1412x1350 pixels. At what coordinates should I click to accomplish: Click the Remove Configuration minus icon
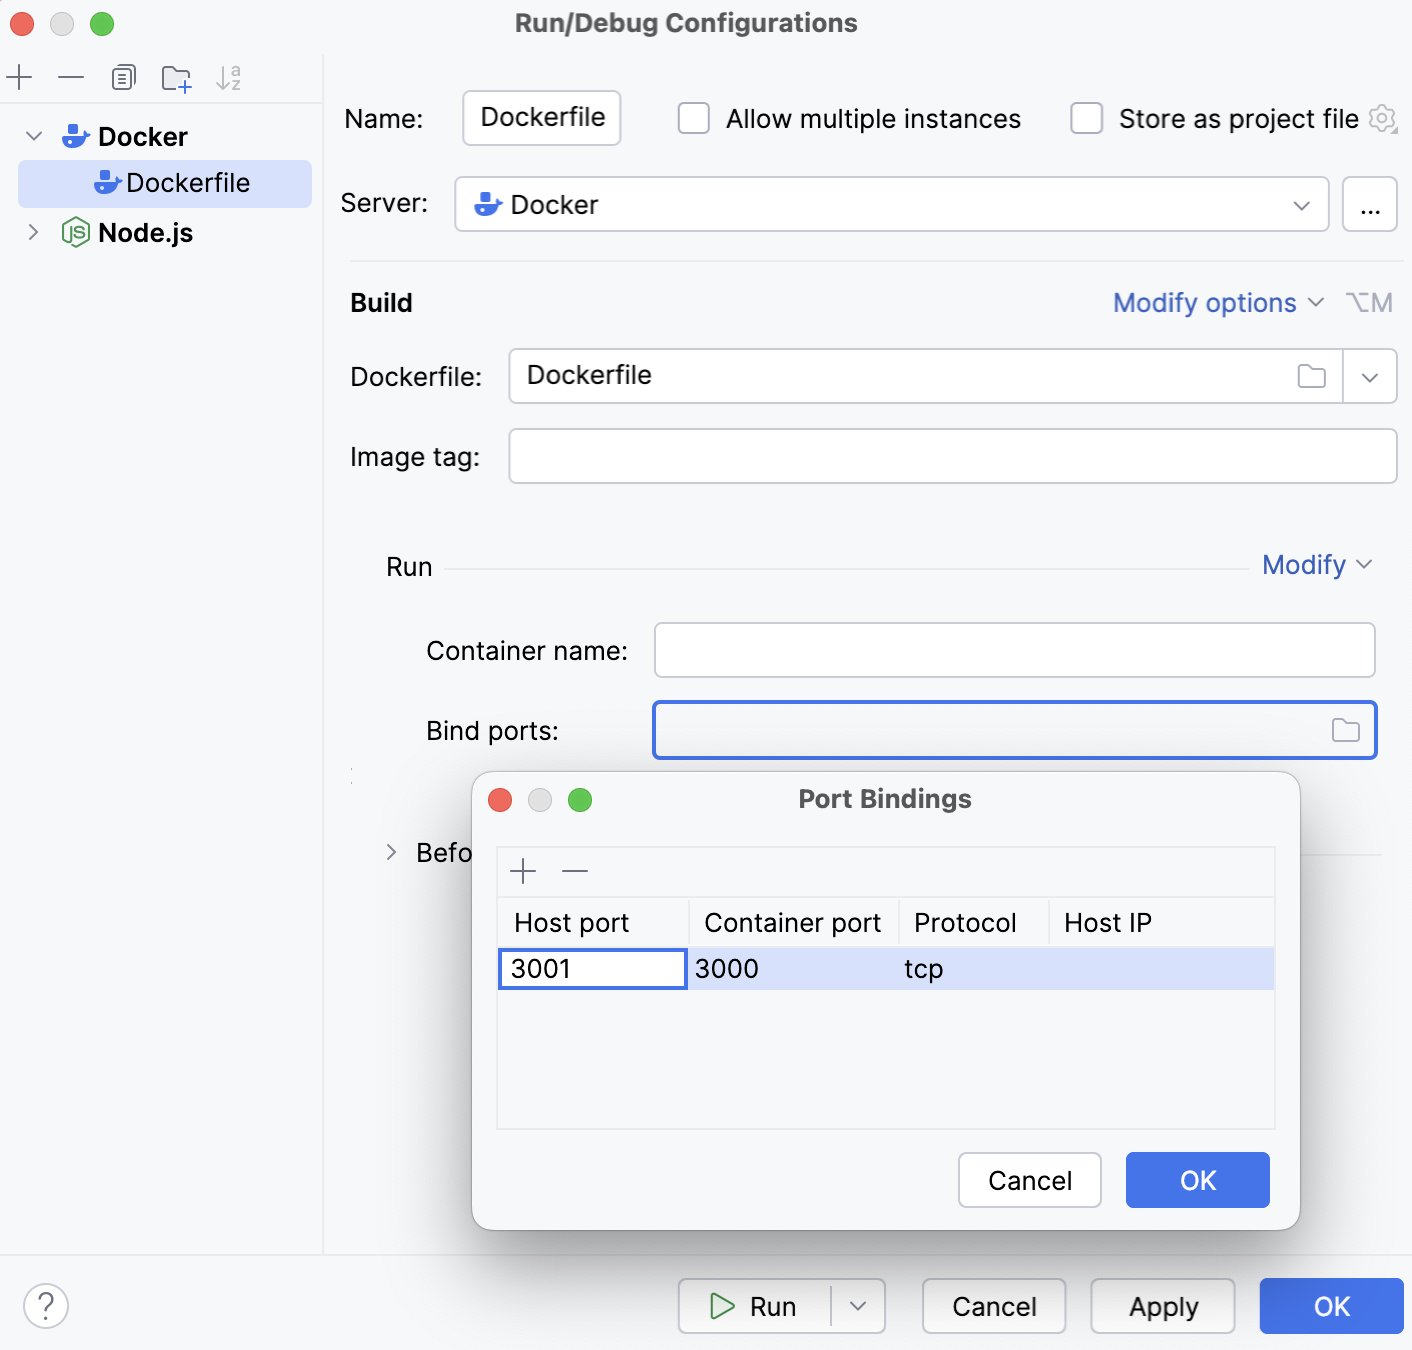pos(71,77)
